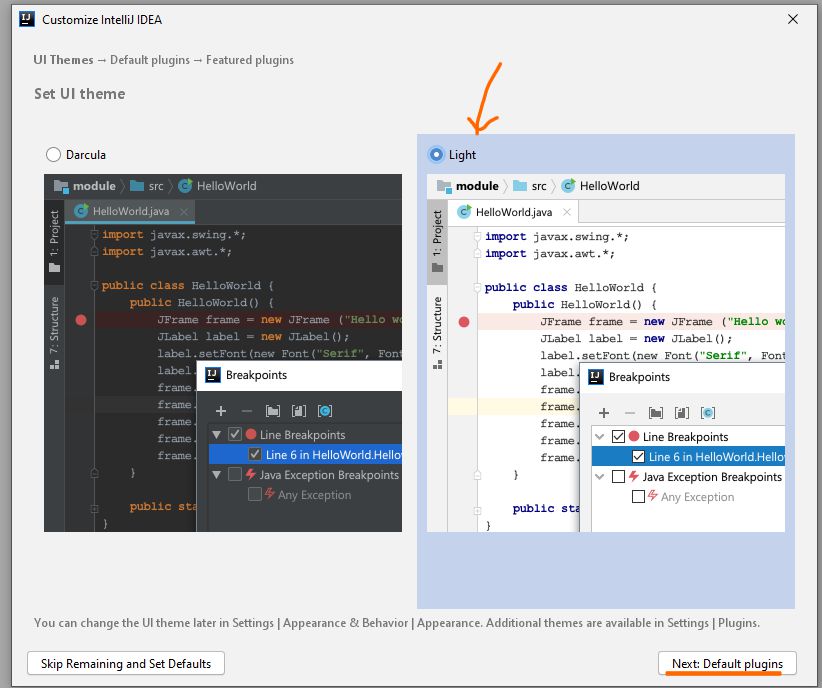Click the red breakpoint dot in Darcula preview
Viewport: 822px width, 688px height.
coord(81,320)
